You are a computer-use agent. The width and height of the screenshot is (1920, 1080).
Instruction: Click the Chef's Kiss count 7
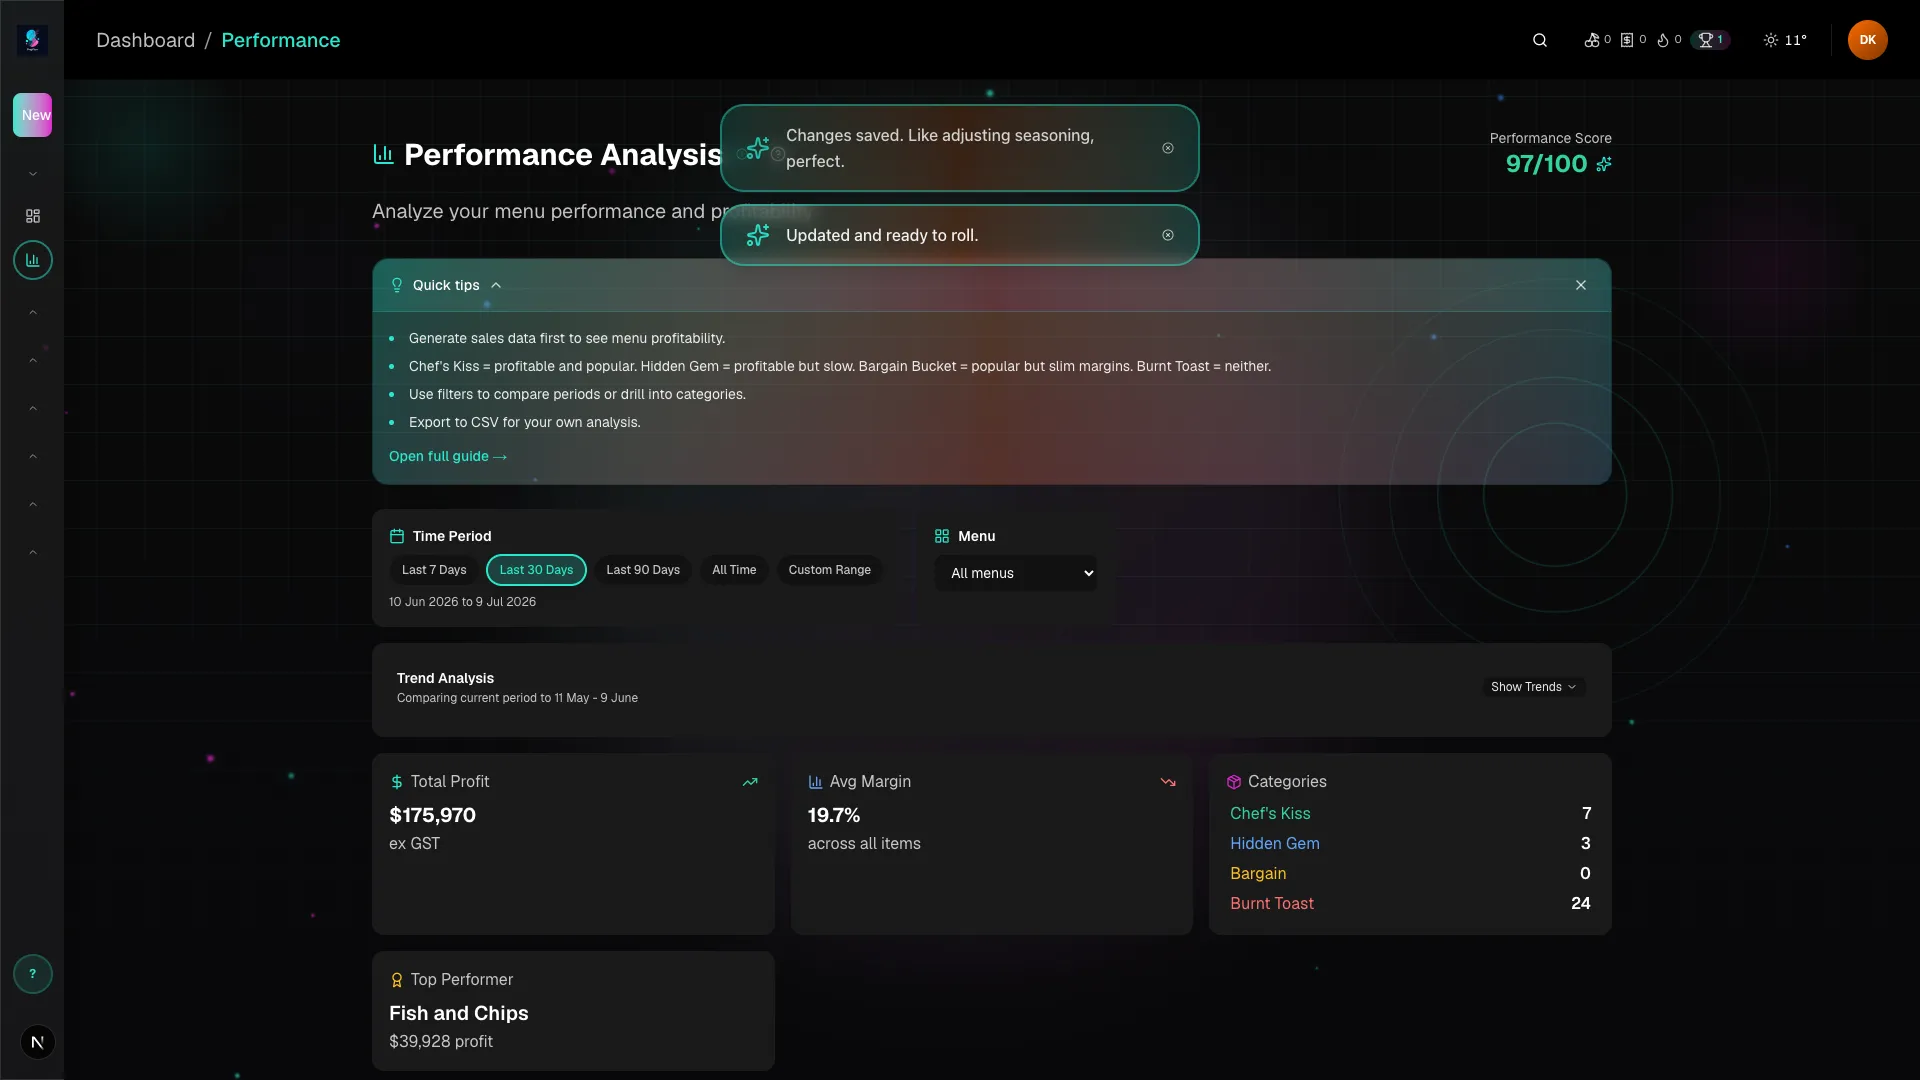click(1586, 814)
